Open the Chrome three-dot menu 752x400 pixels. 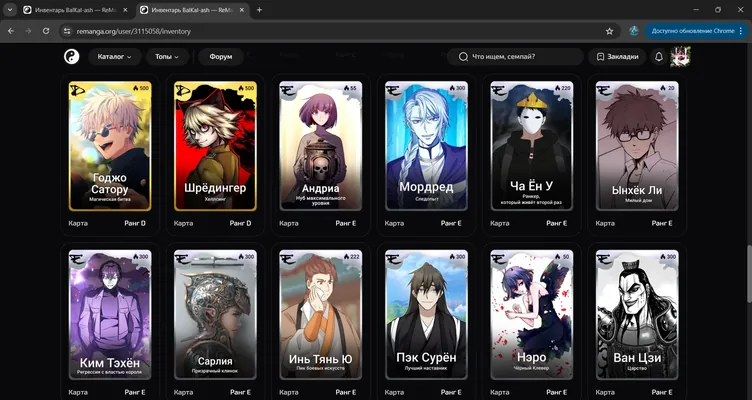(742, 31)
